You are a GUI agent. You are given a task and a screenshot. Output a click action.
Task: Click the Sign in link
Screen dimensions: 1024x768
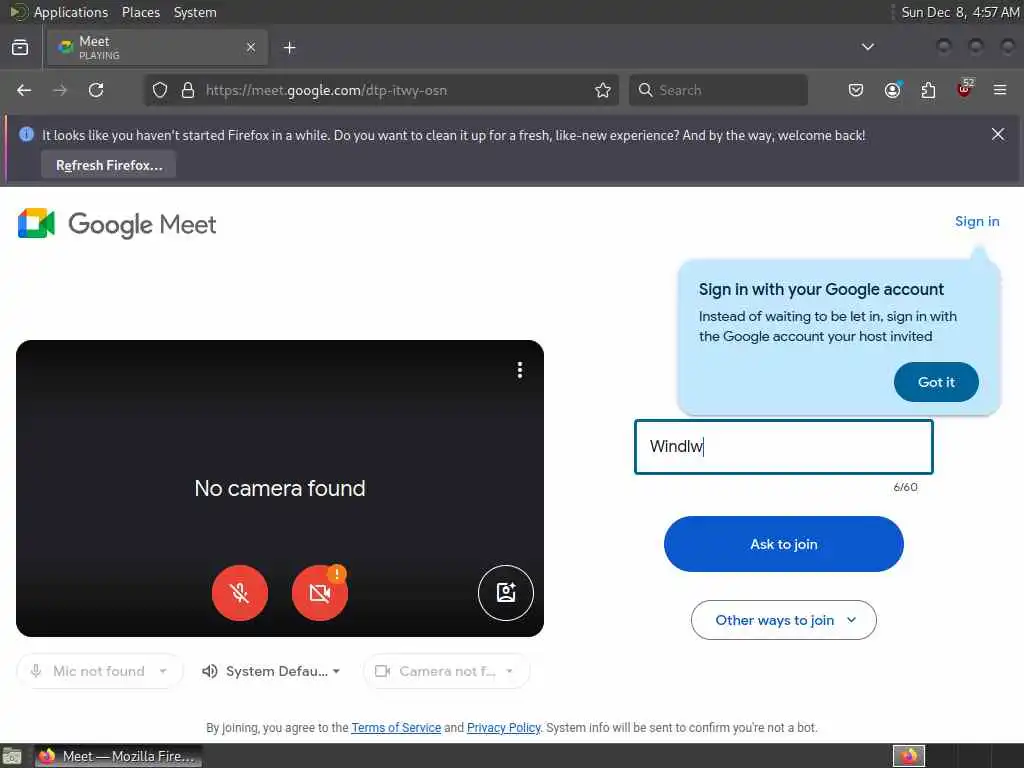pyautogui.click(x=977, y=221)
